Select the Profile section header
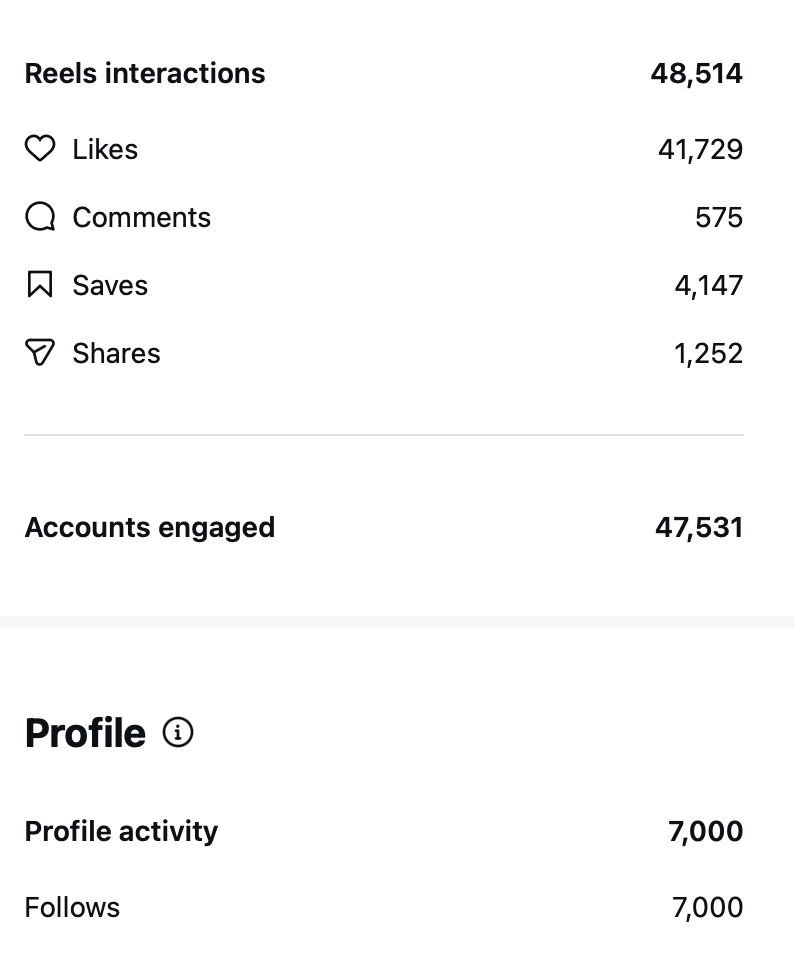 pyautogui.click(x=85, y=733)
